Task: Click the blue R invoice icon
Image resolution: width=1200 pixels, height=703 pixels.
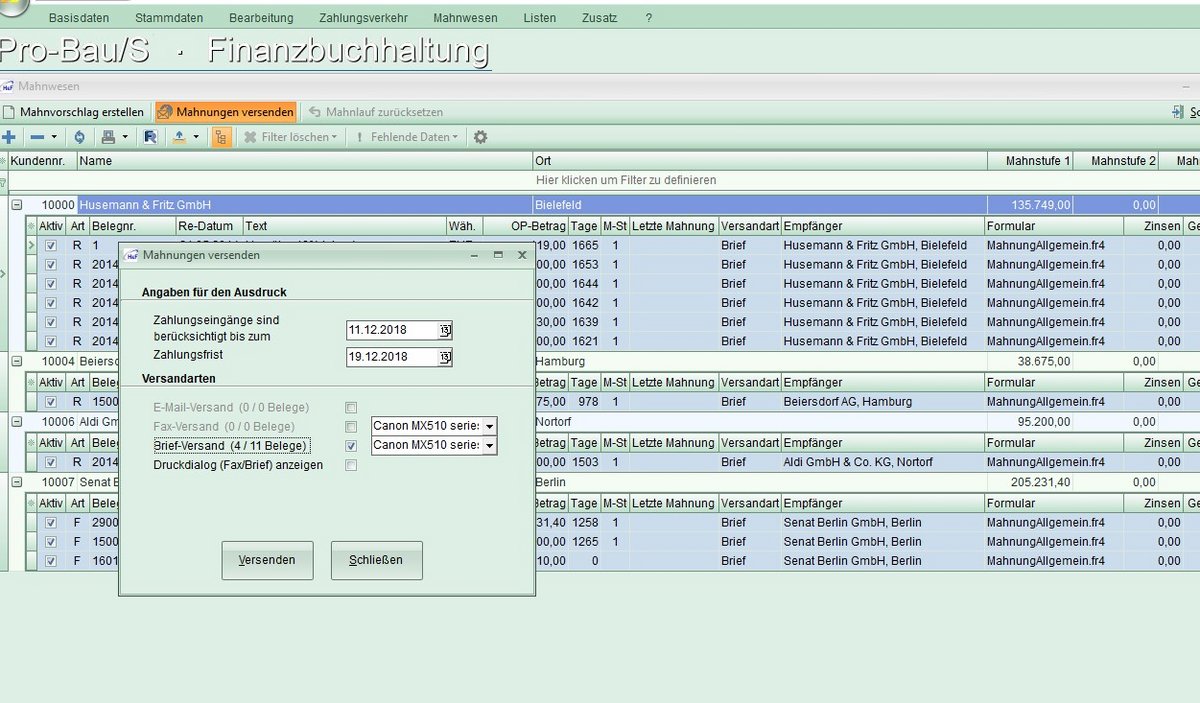Action: coord(150,137)
